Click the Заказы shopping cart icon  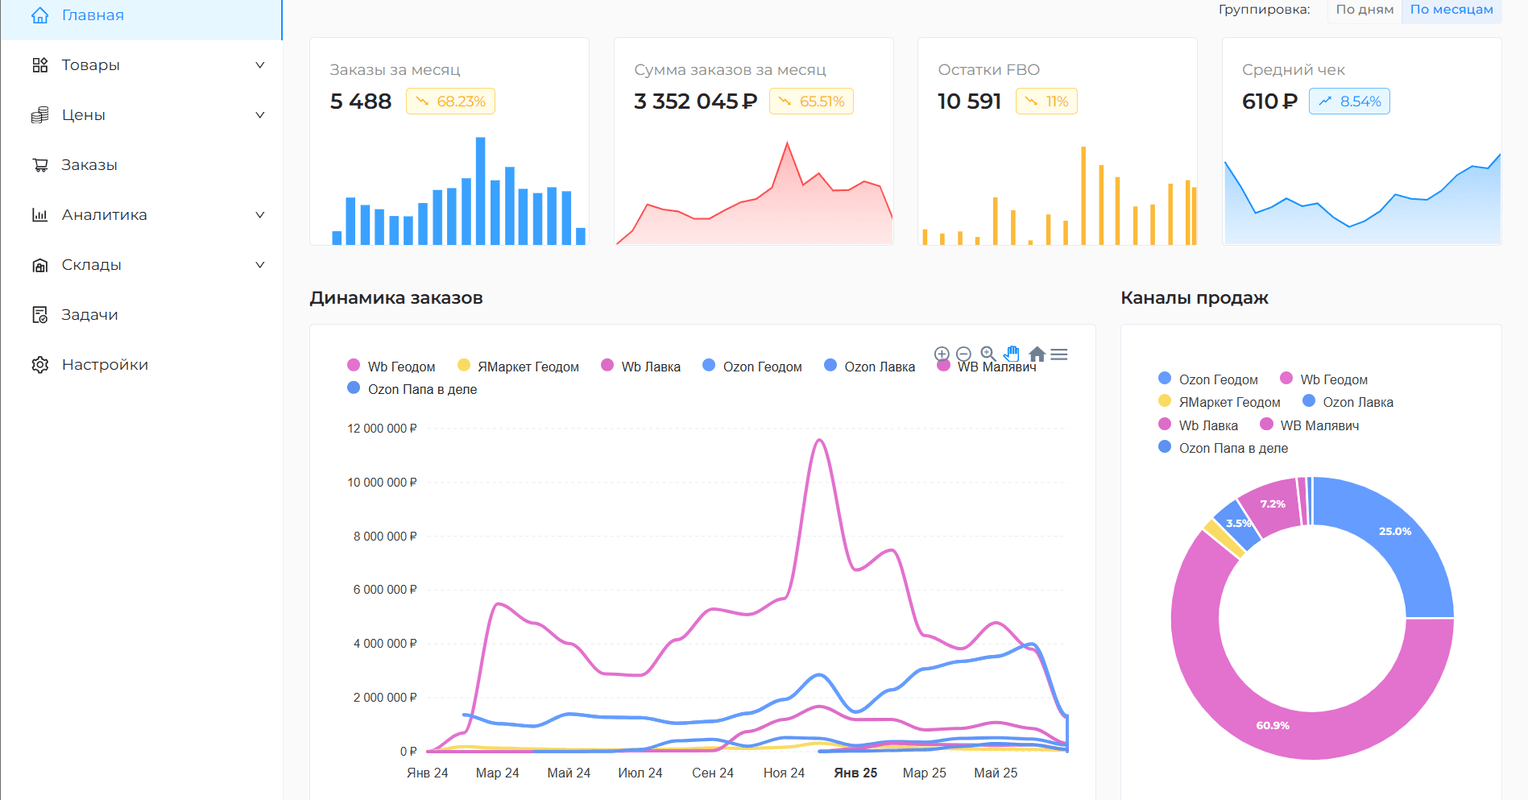tap(40, 165)
